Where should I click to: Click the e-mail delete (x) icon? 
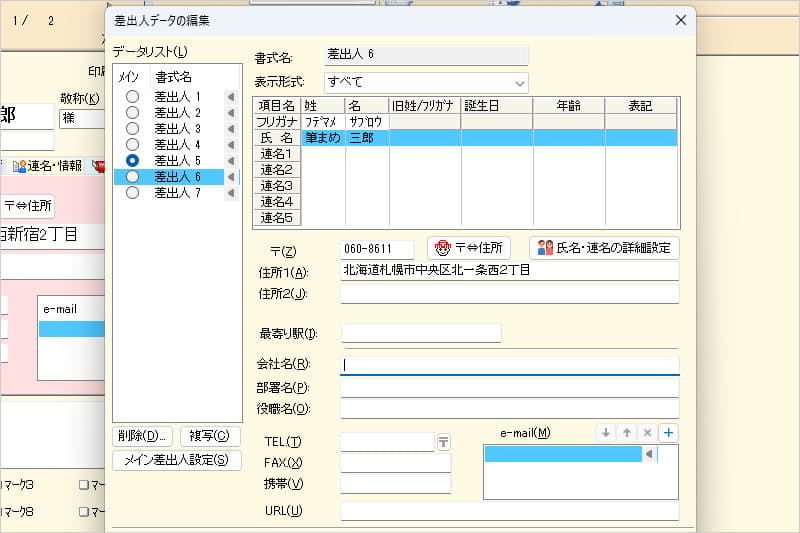pyautogui.click(x=647, y=433)
